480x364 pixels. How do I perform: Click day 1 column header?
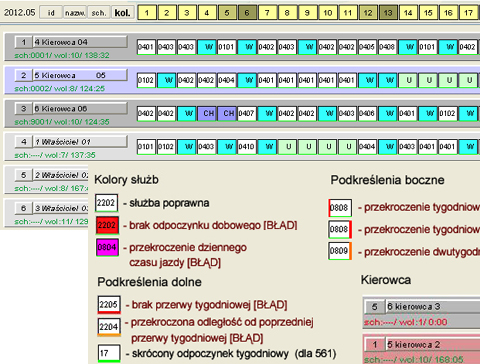pos(146,13)
